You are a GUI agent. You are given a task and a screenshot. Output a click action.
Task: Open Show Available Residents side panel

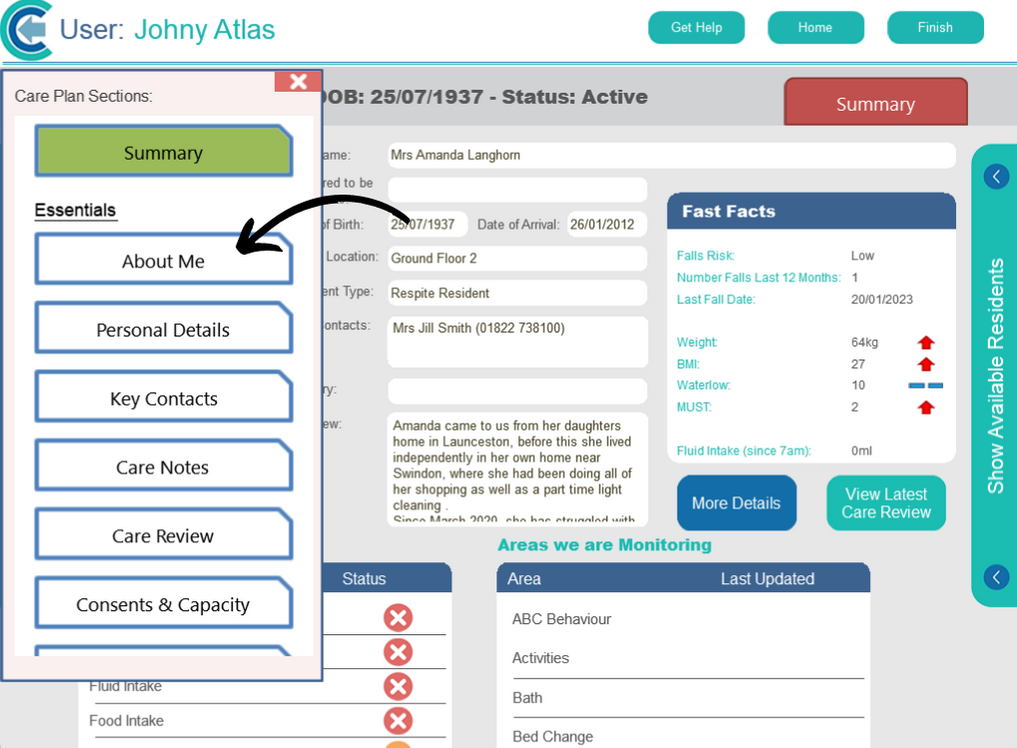pyautogui.click(x=995, y=376)
